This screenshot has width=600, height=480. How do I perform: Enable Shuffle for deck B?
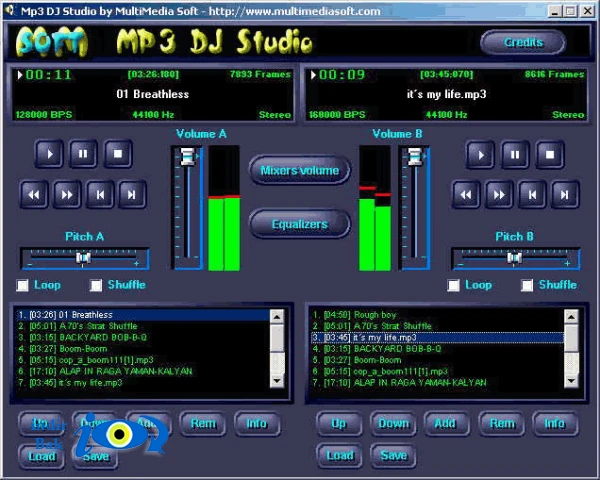pos(527,285)
